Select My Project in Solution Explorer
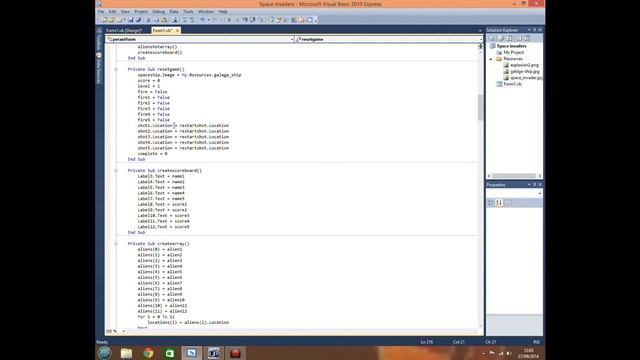The width and height of the screenshot is (640, 360). click(513, 52)
